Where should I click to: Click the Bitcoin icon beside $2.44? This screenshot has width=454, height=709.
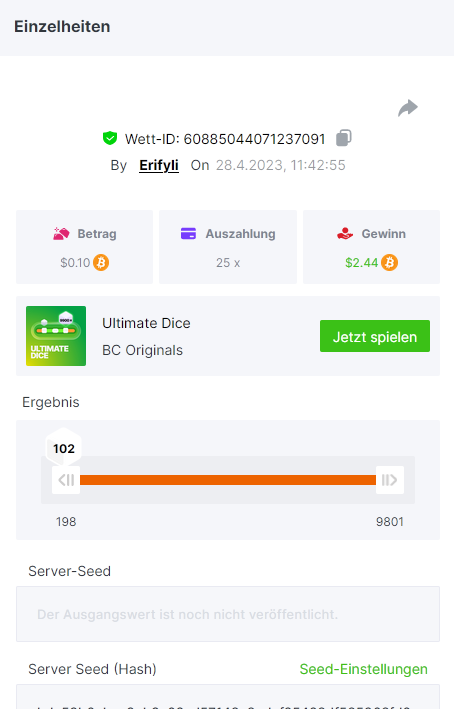tap(389, 263)
